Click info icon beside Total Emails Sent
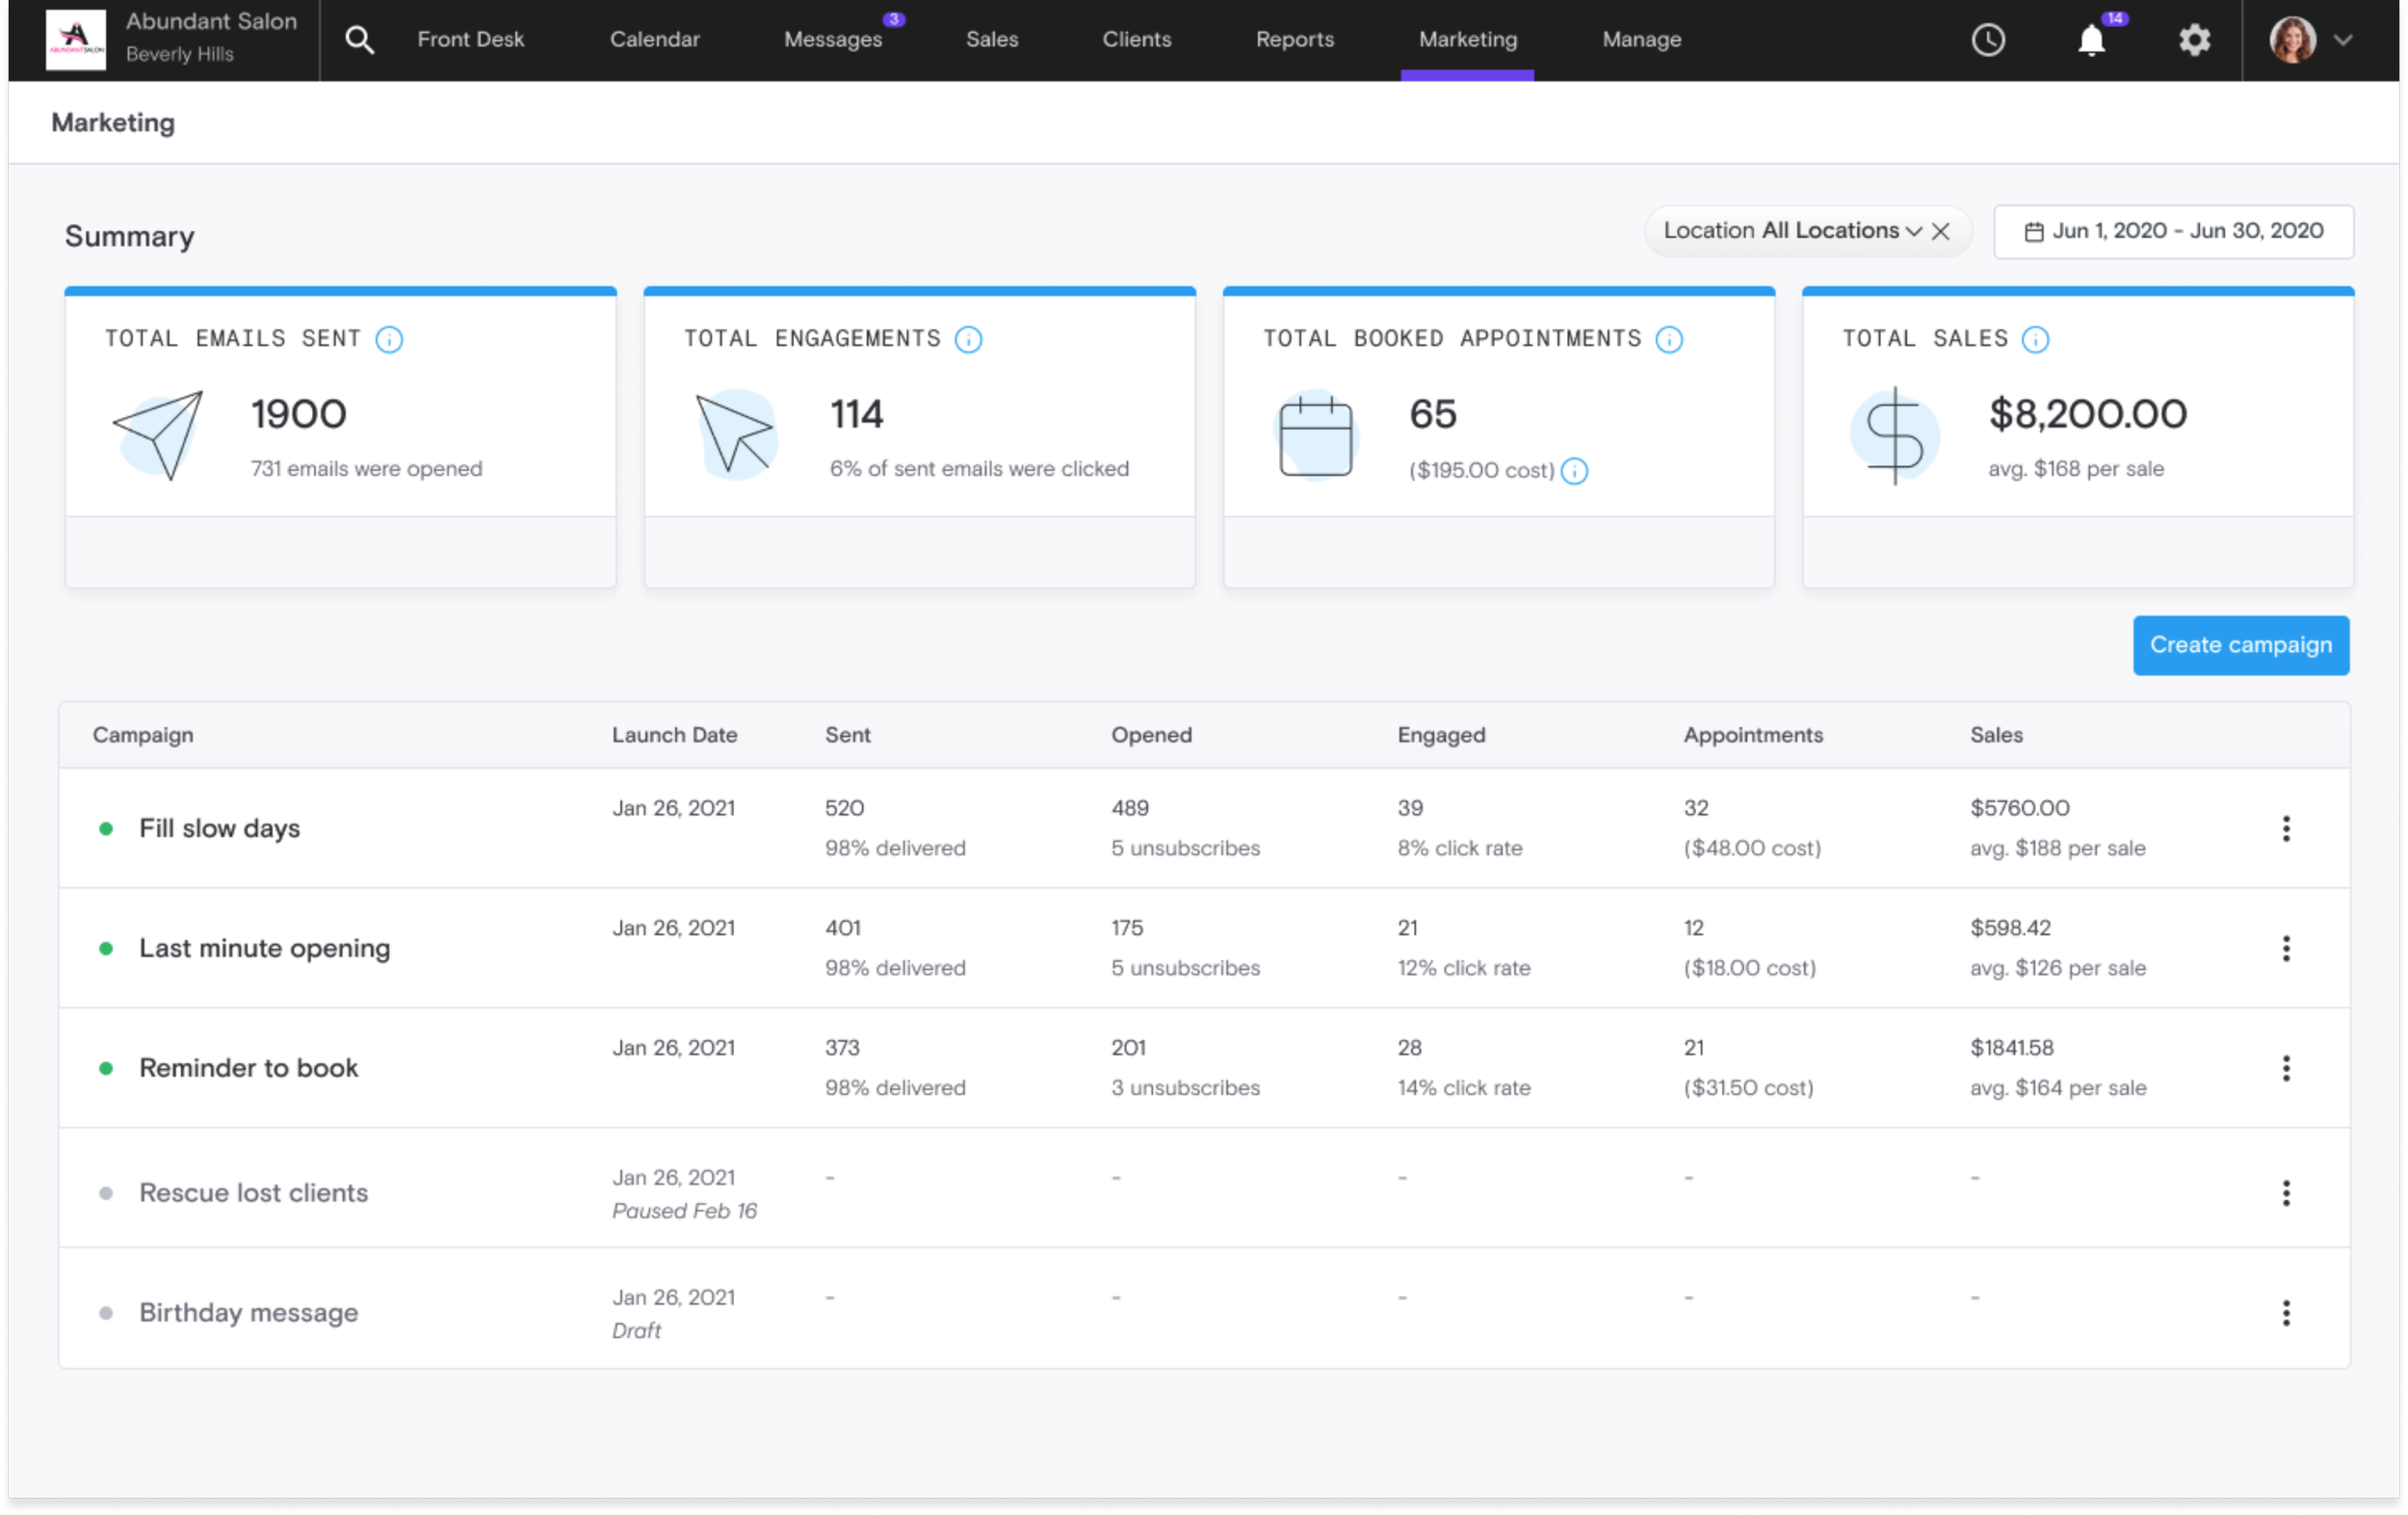 pos(389,340)
